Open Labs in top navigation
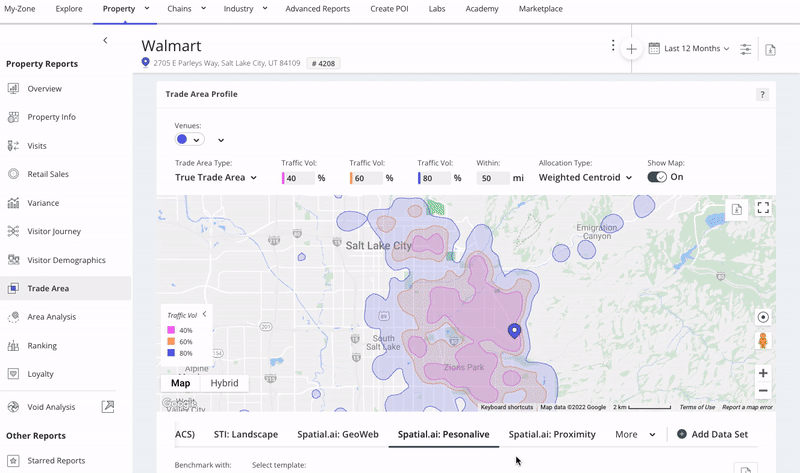The image size is (800, 473). pos(437,9)
